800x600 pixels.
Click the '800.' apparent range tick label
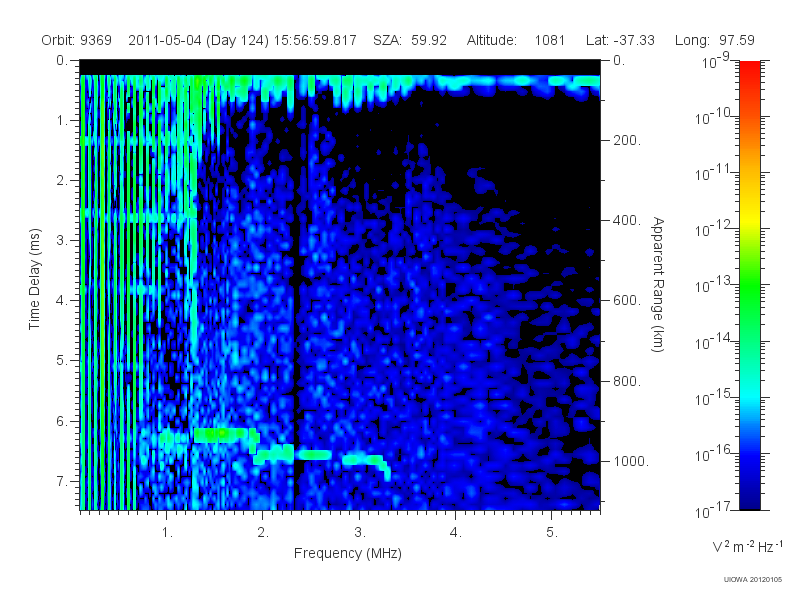627,381
